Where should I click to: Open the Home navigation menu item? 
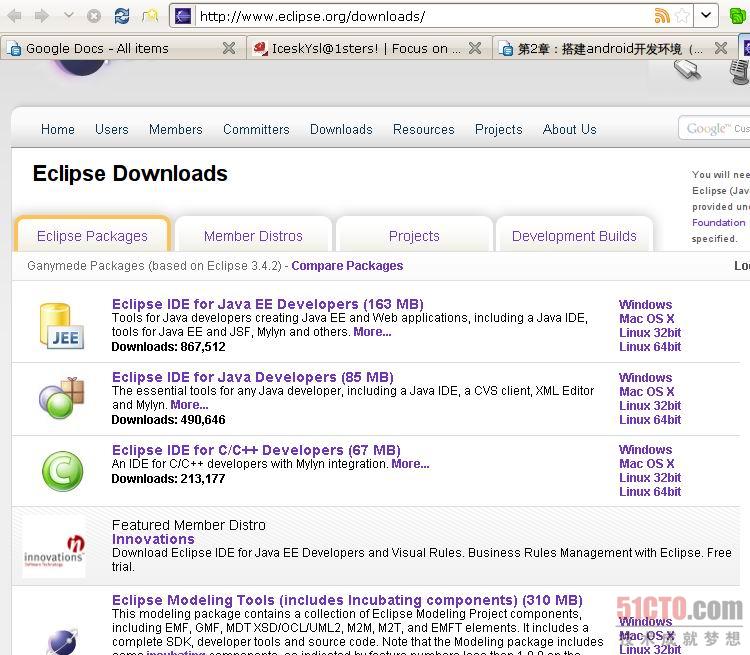58,129
